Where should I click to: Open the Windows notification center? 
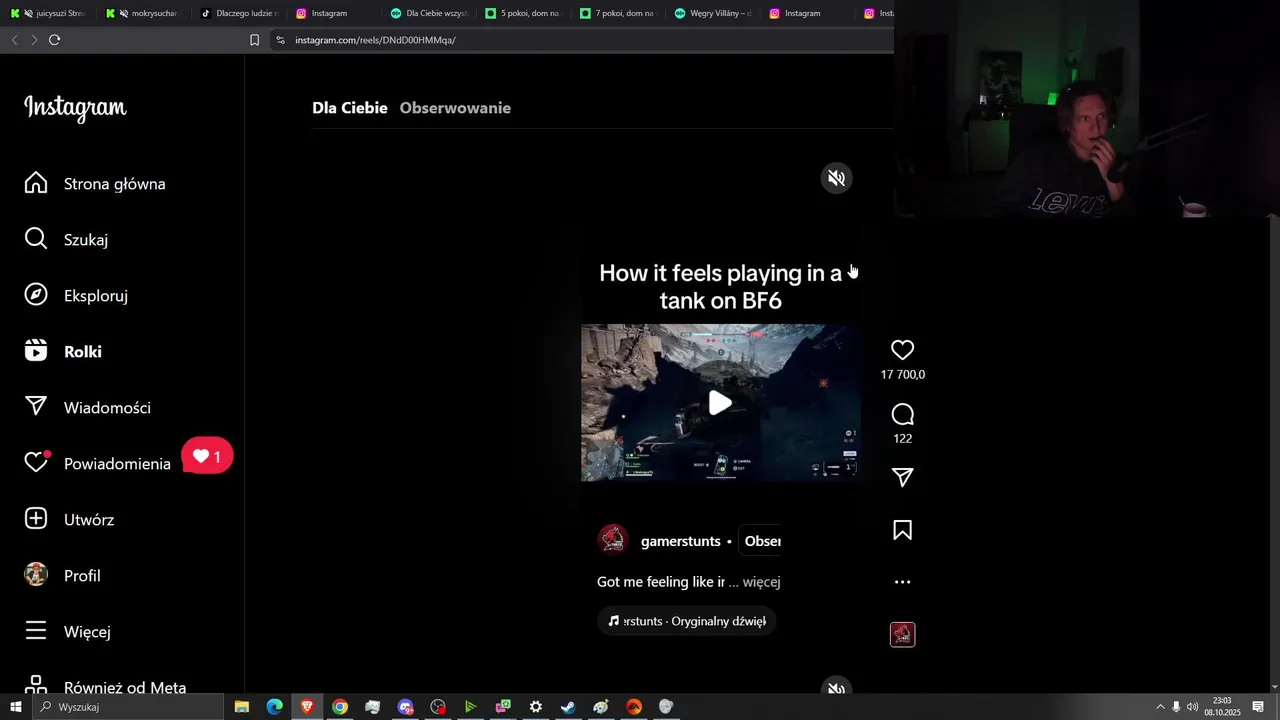pyautogui.click(x=1258, y=707)
